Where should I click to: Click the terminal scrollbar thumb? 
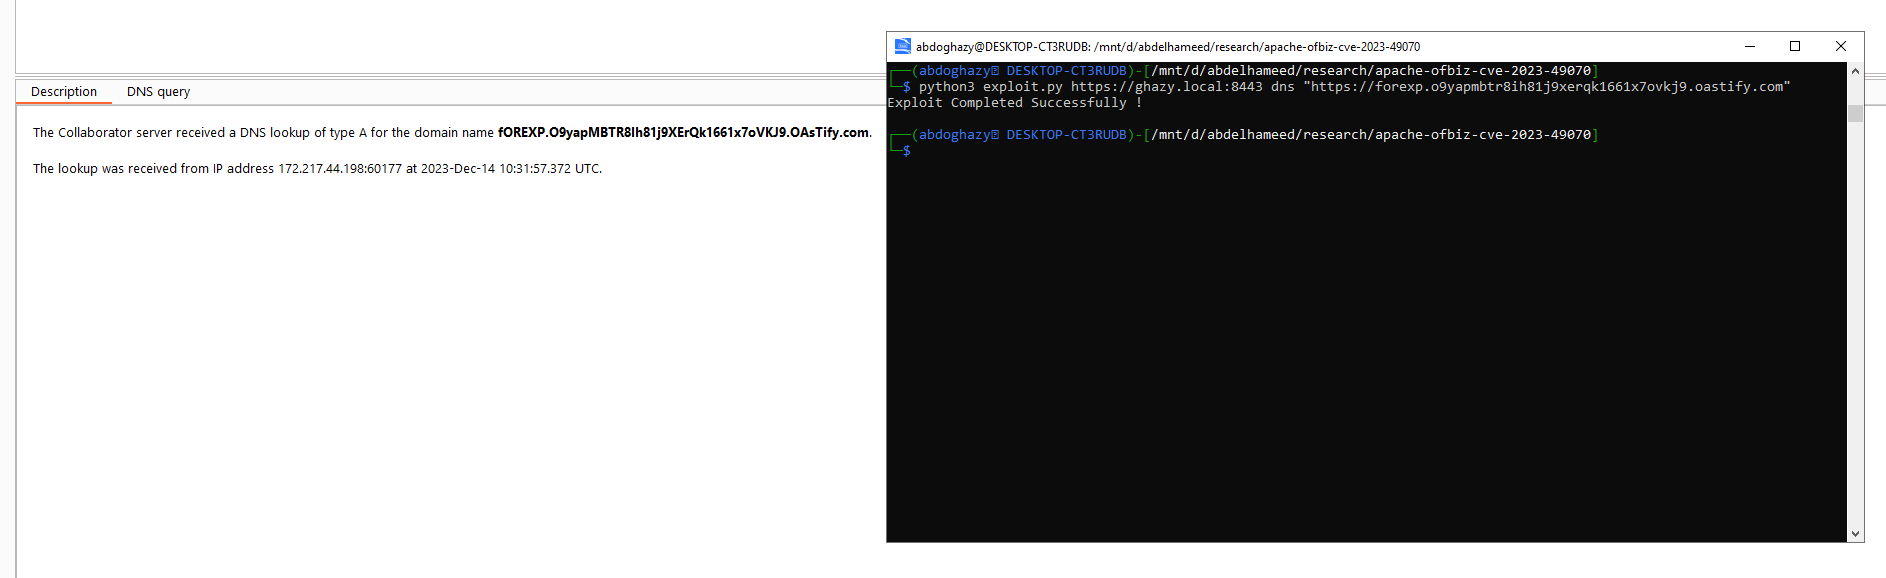point(1855,113)
